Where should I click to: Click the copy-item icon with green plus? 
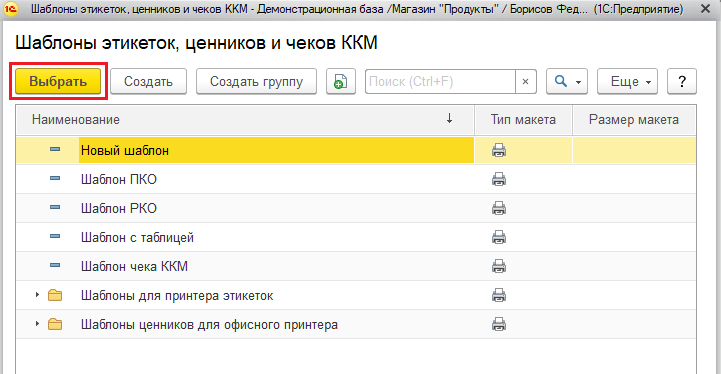click(x=341, y=81)
